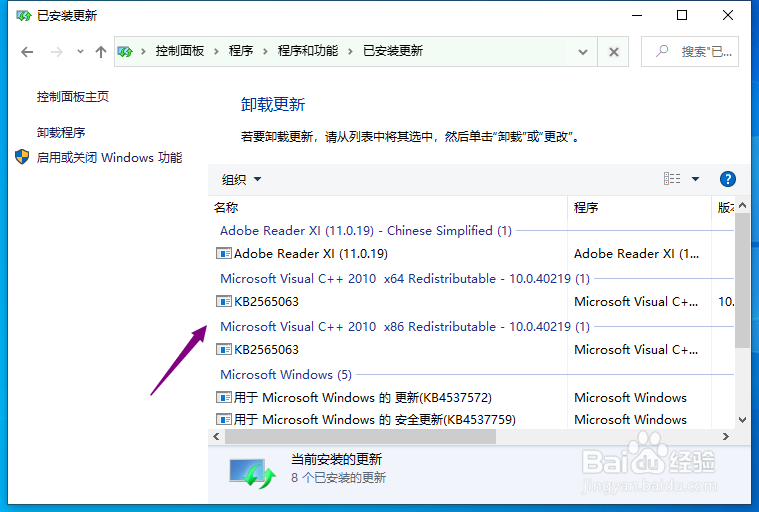Click Adobe Reader XI (1... program cell
The width and height of the screenshot is (759, 512).
point(636,254)
